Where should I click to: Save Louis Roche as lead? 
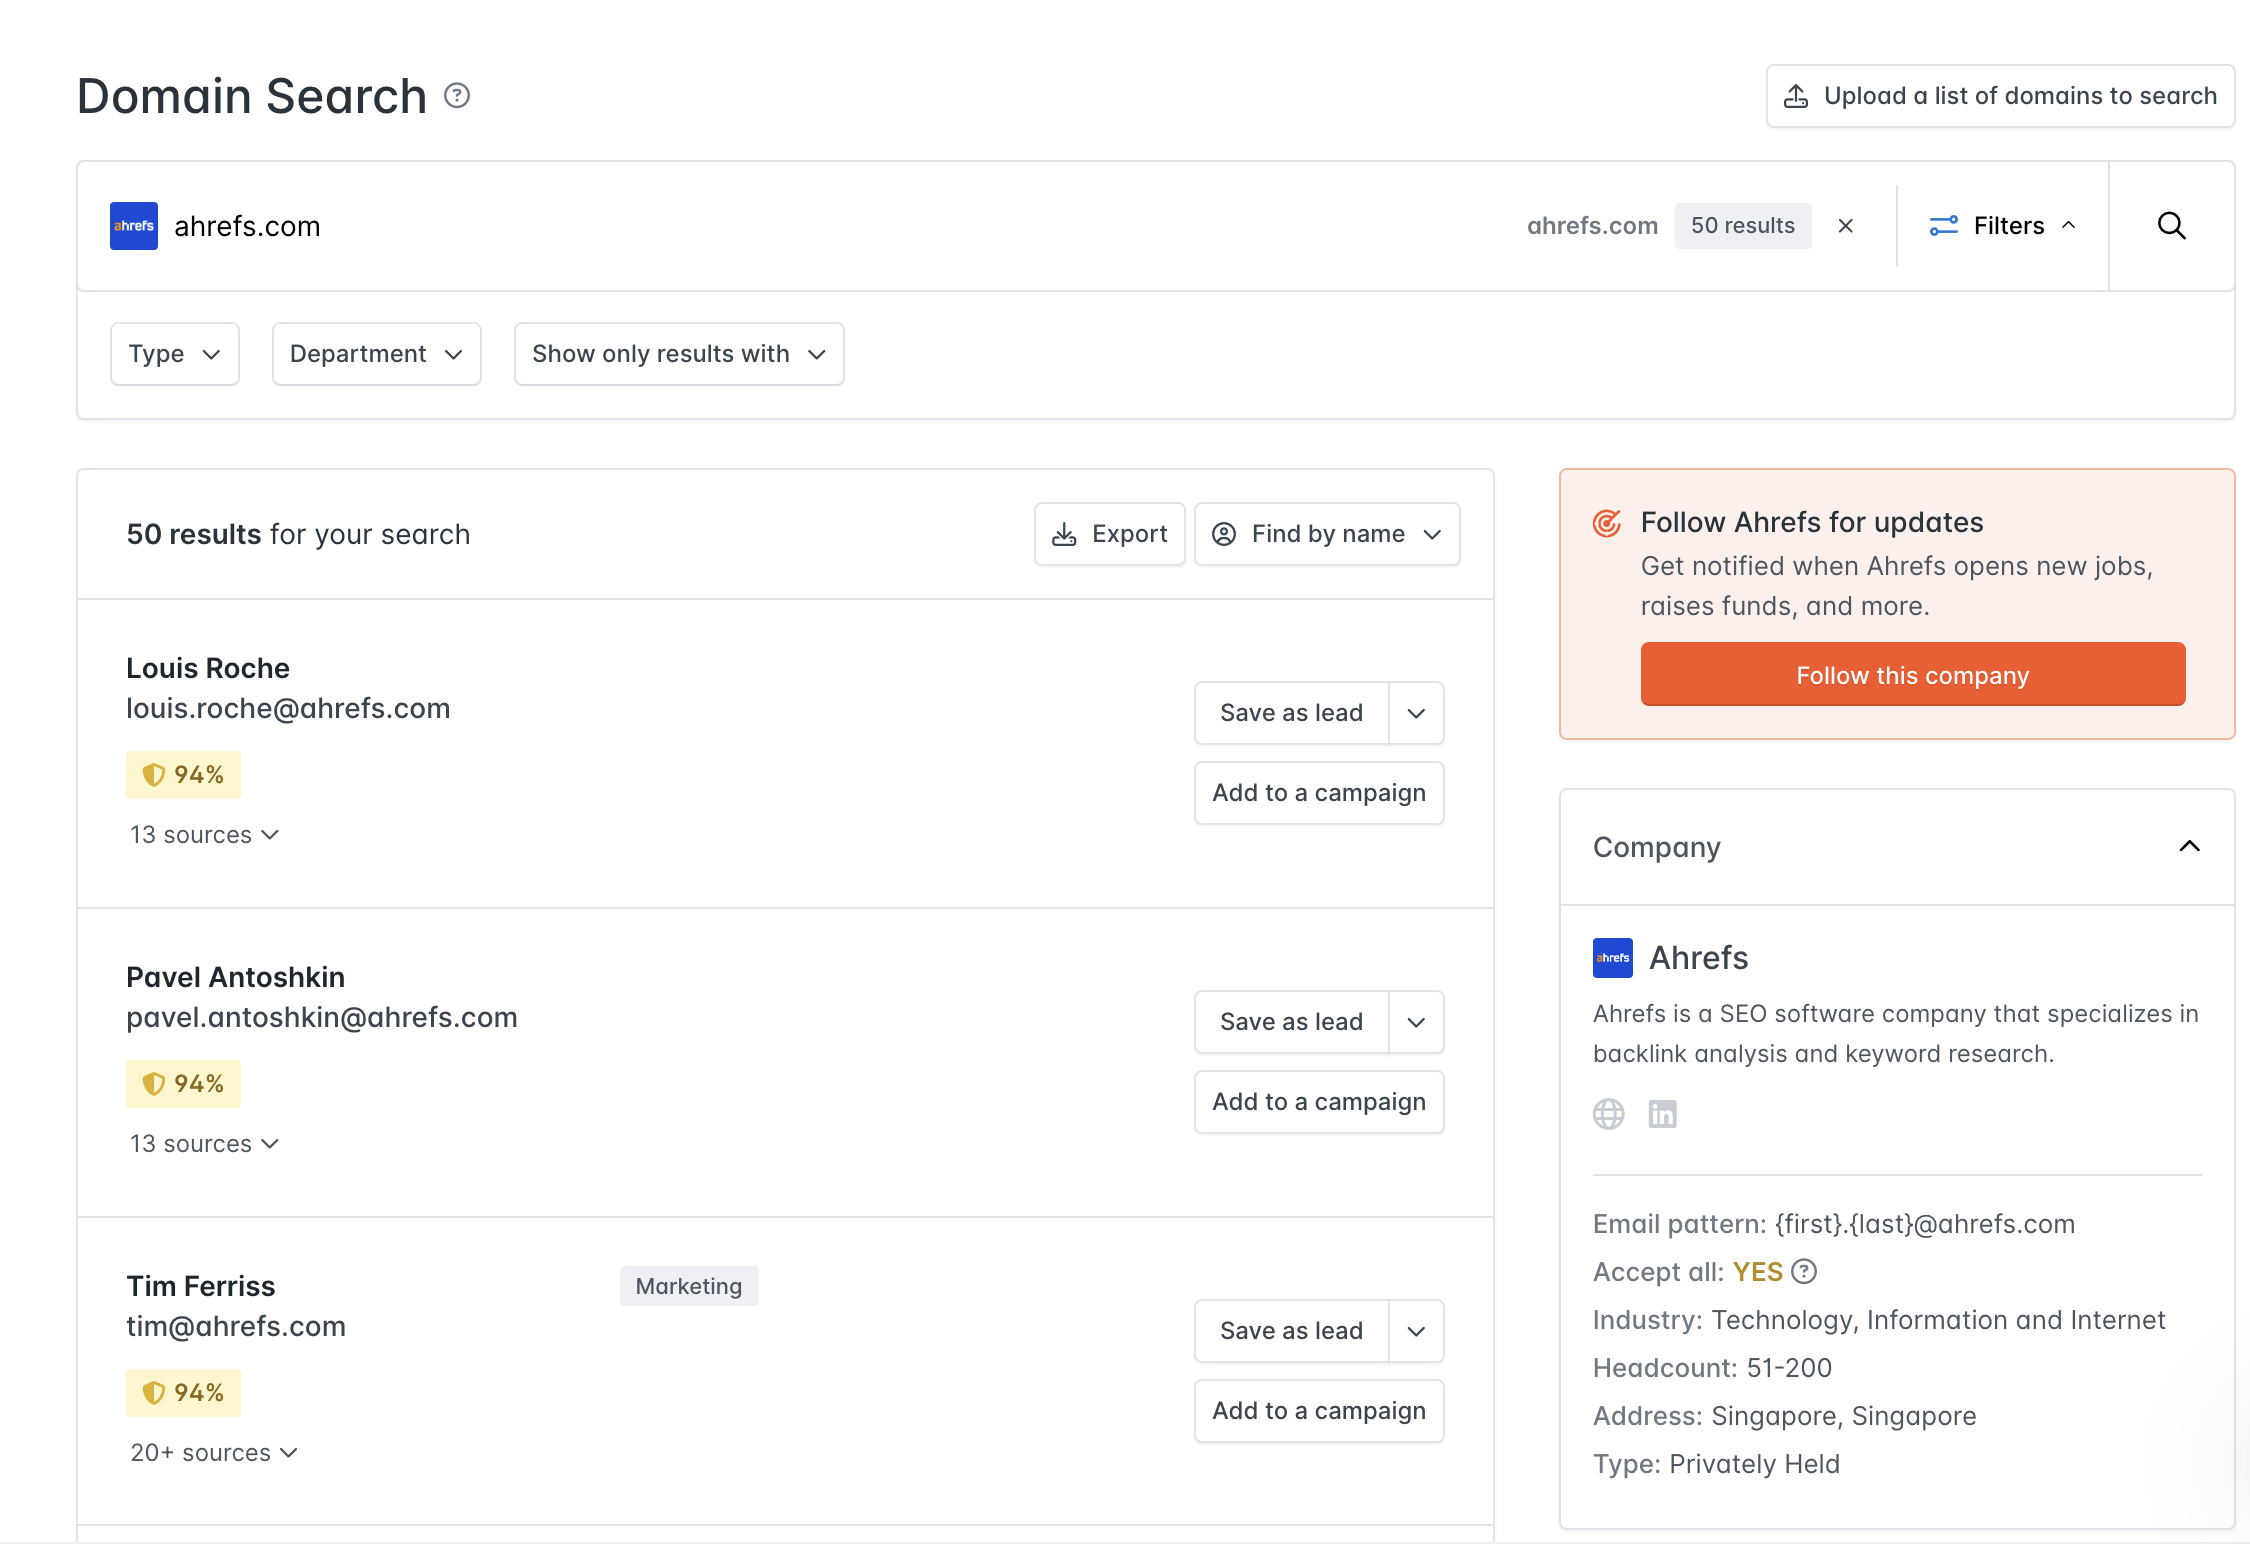(x=1292, y=713)
